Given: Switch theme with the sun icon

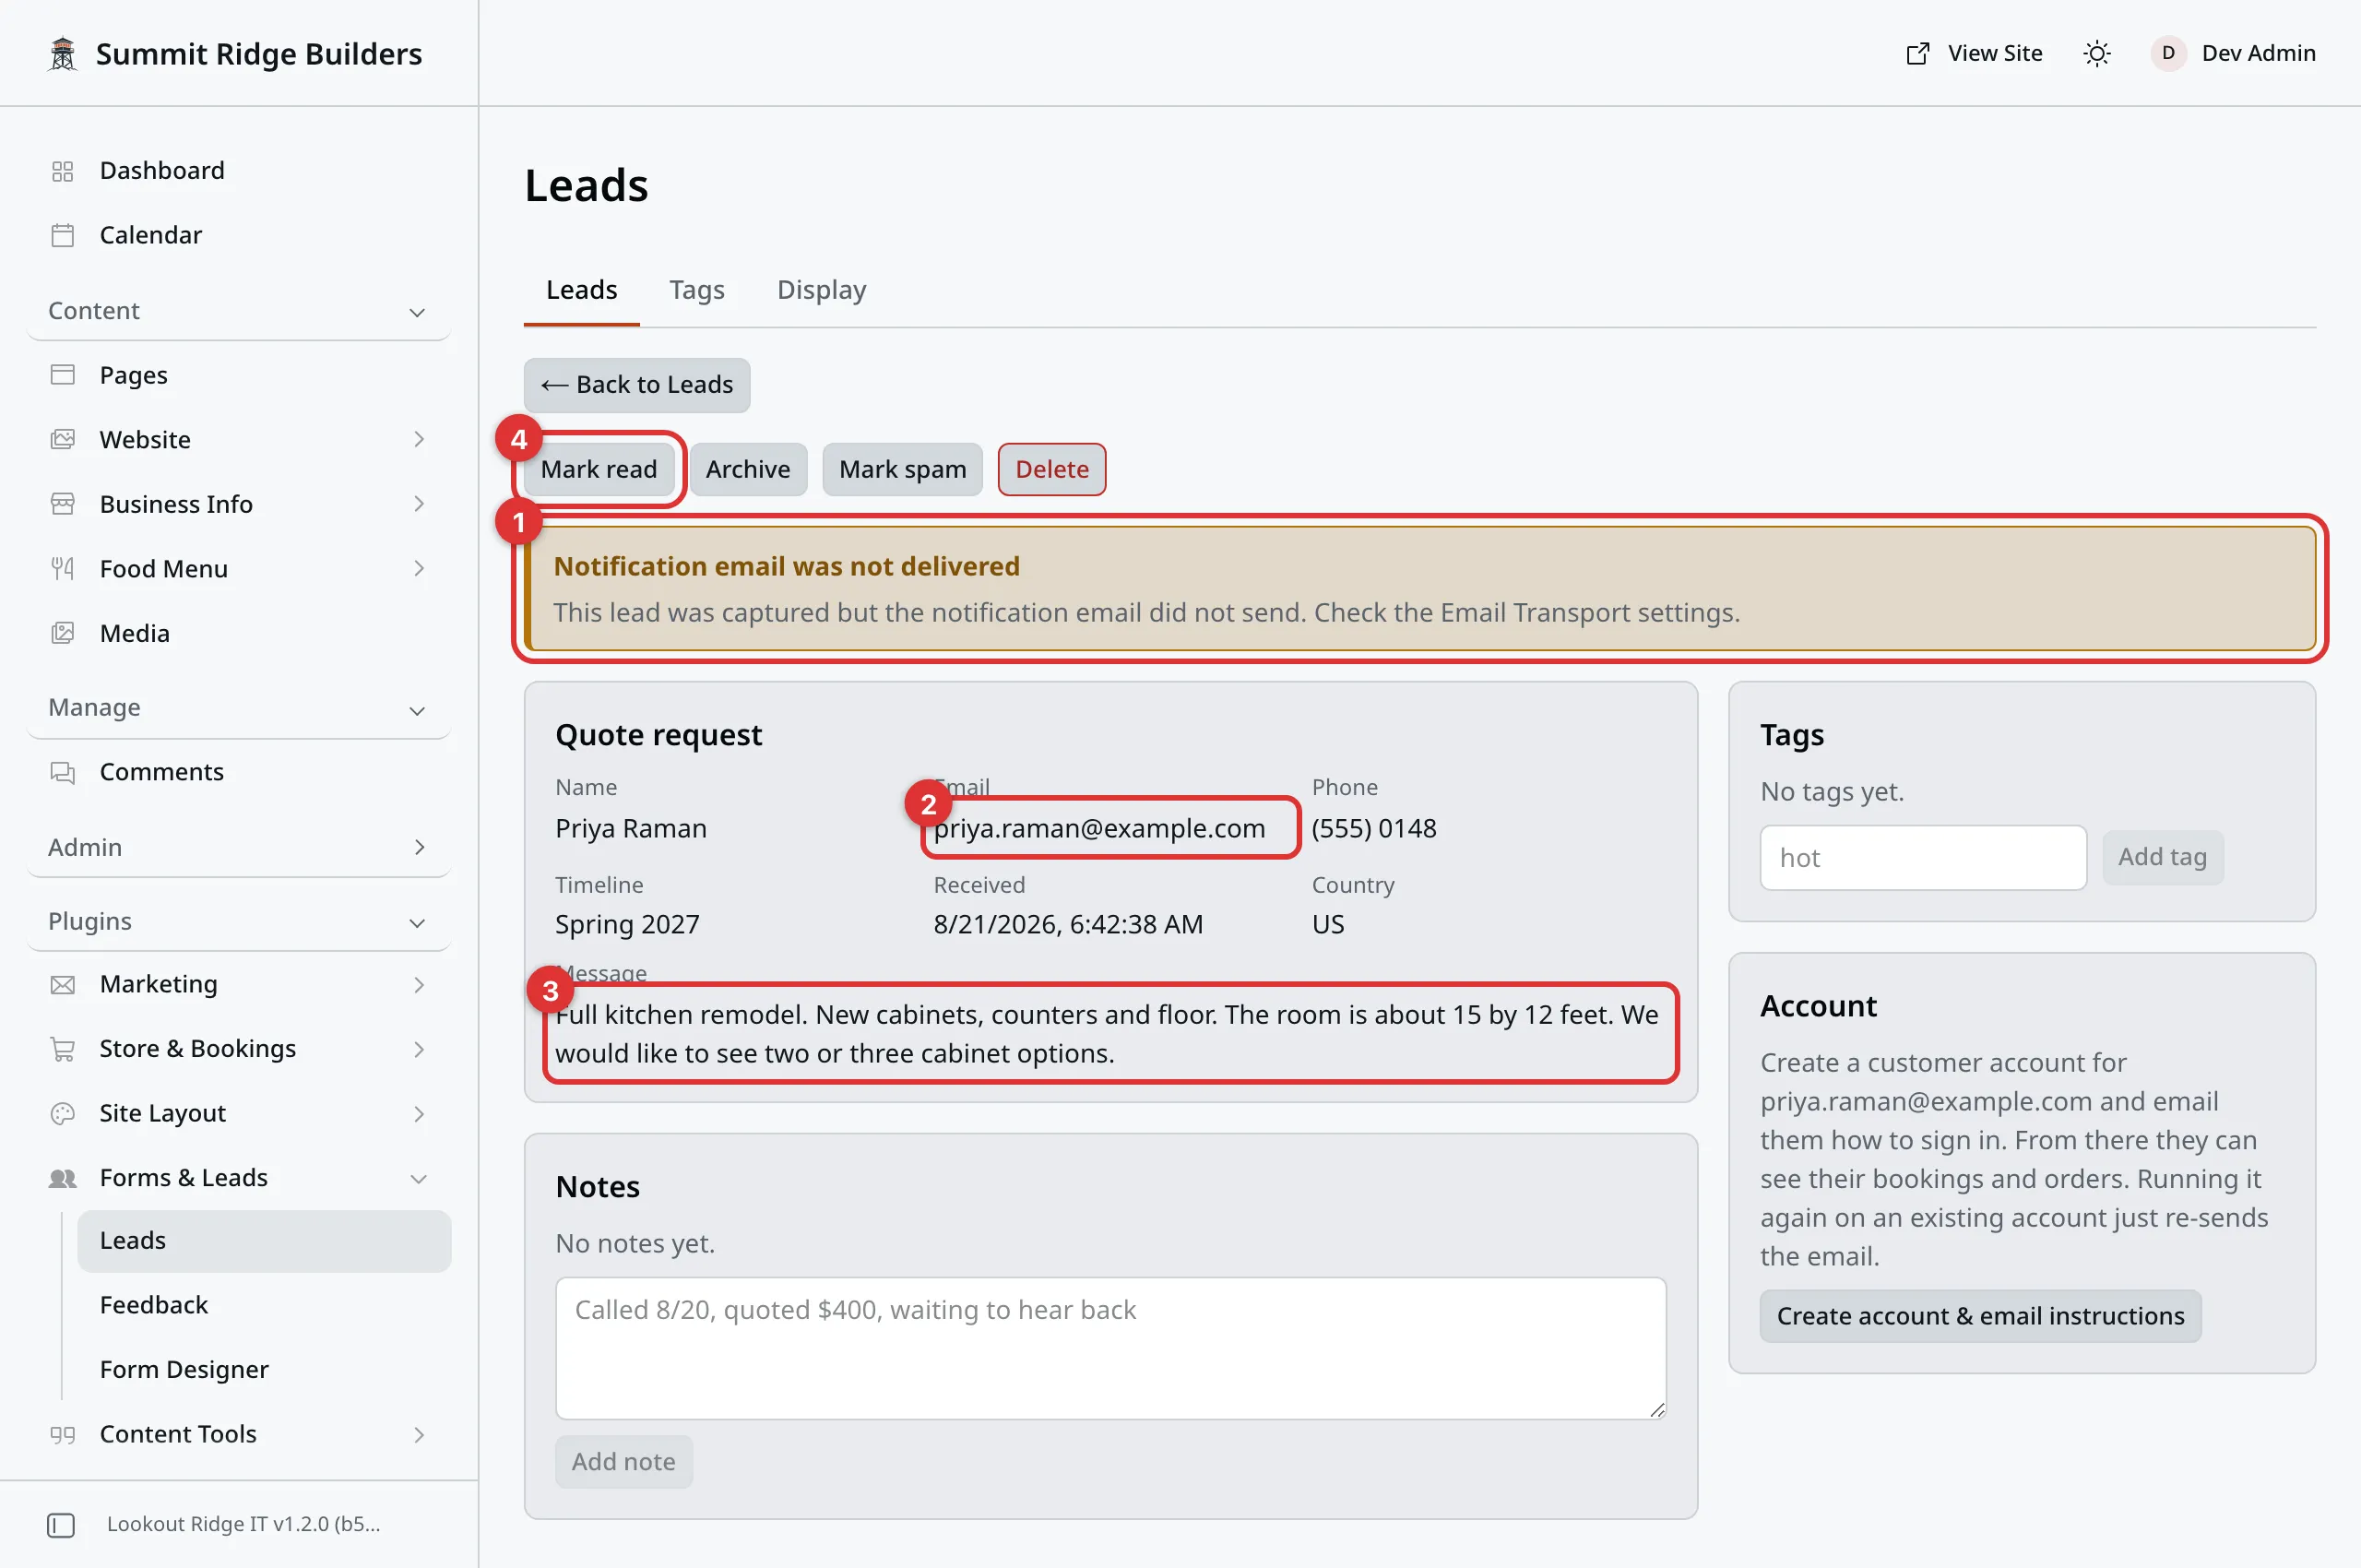Looking at the screenshot, I should click(x=2097, y=53).
